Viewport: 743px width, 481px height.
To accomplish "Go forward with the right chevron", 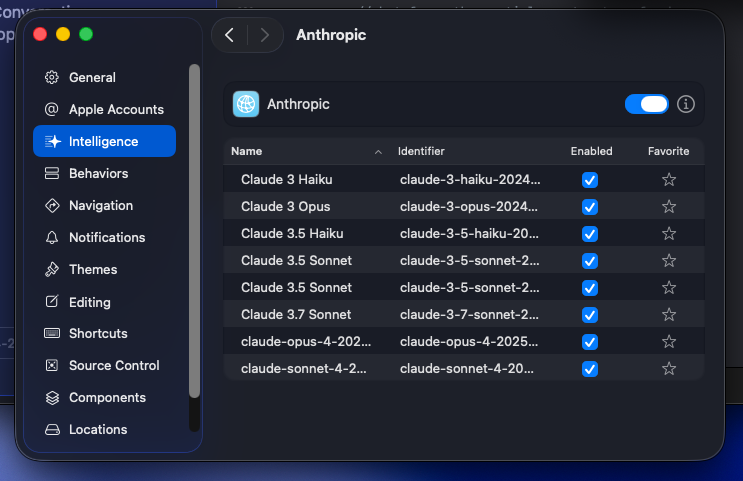I will 265,35.
